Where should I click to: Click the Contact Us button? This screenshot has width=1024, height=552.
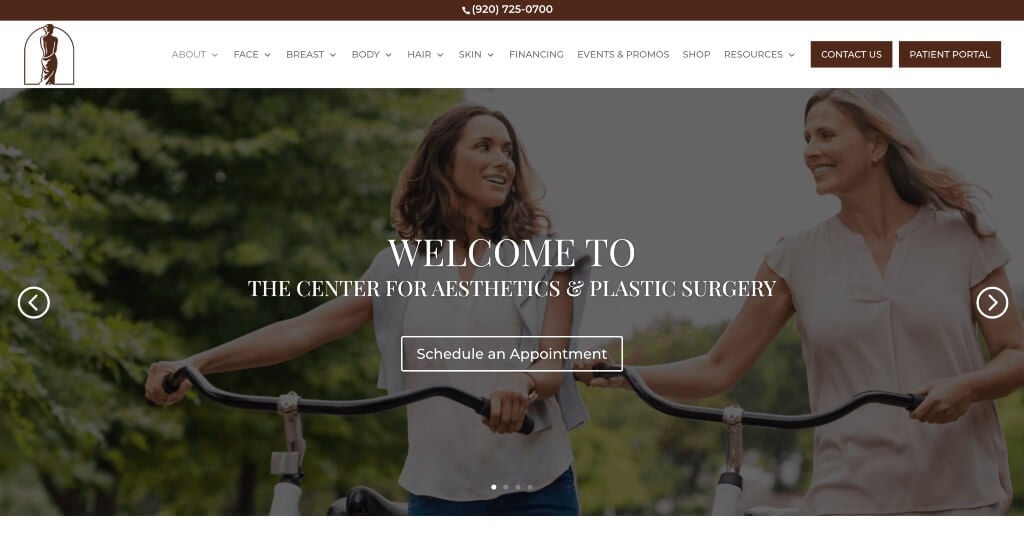(851, 54)
